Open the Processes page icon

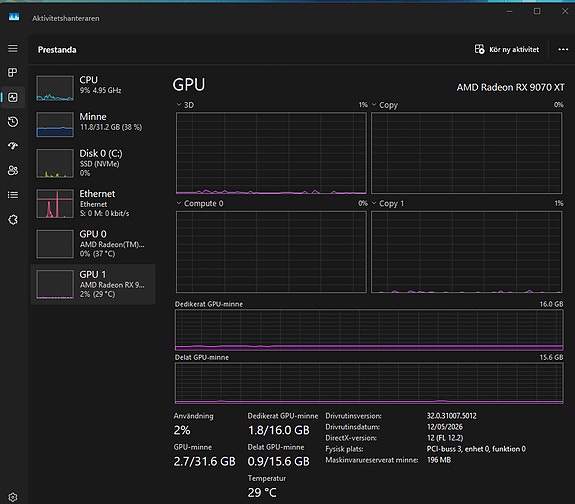(13, 73)
